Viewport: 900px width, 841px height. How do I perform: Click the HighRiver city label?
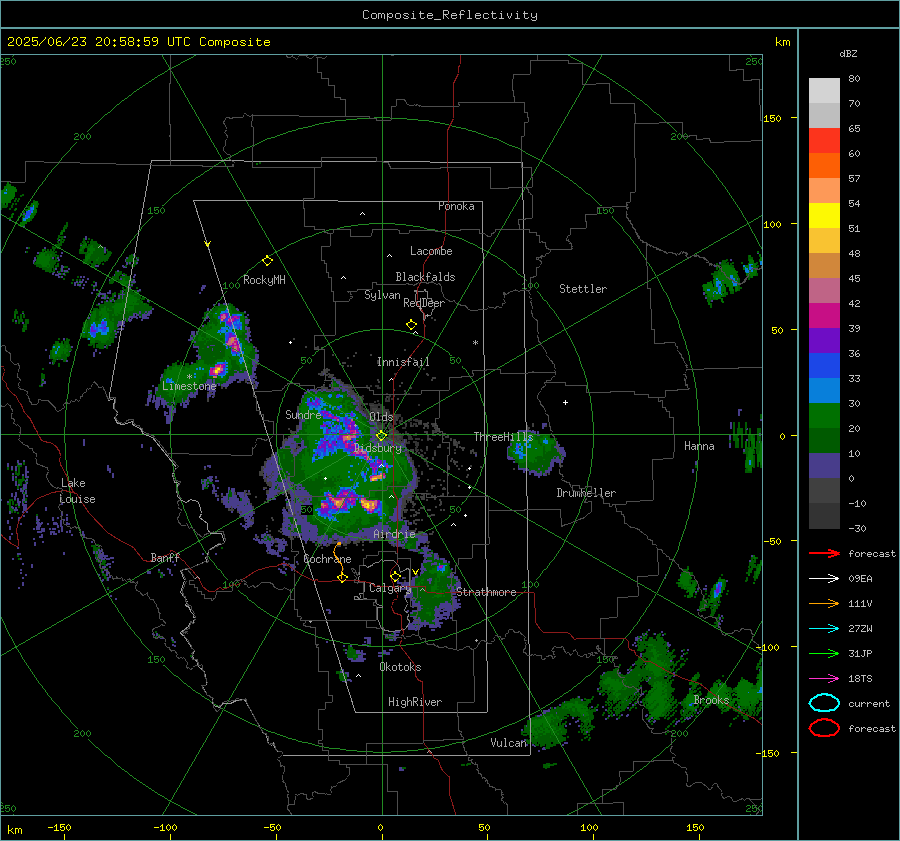click(415, 702)
